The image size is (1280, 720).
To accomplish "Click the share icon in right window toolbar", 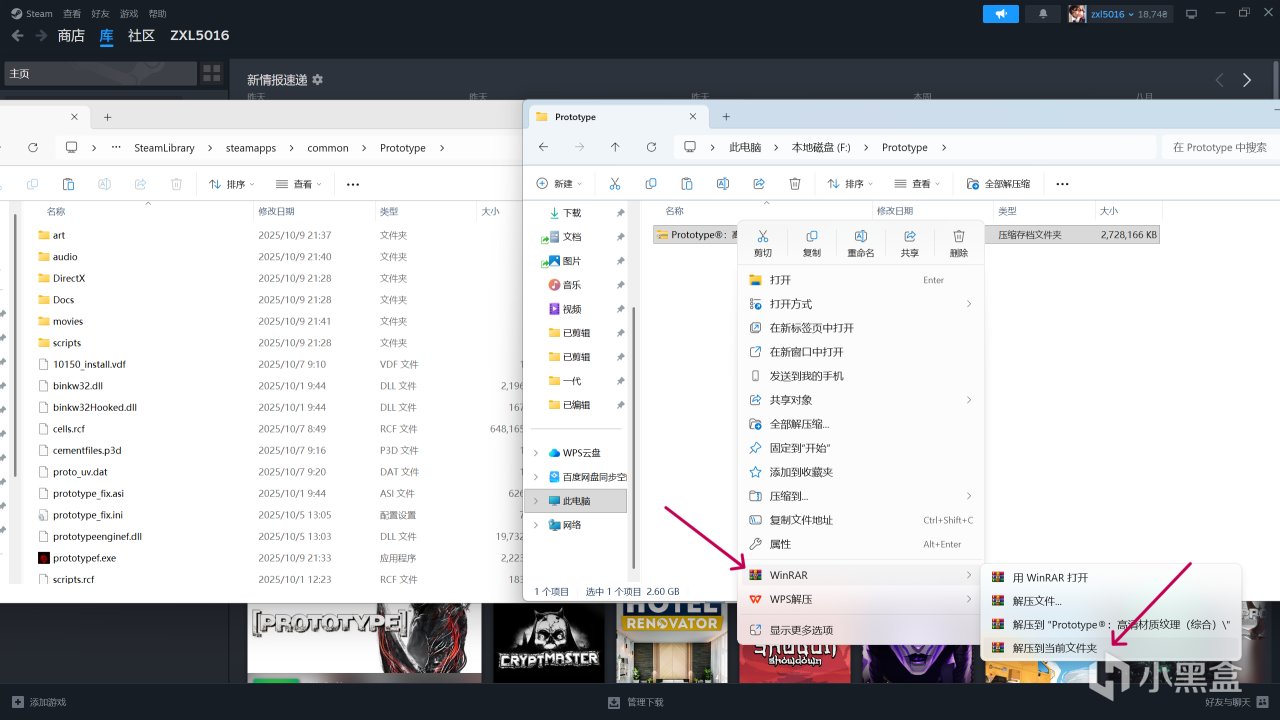I will coord(759,184).
